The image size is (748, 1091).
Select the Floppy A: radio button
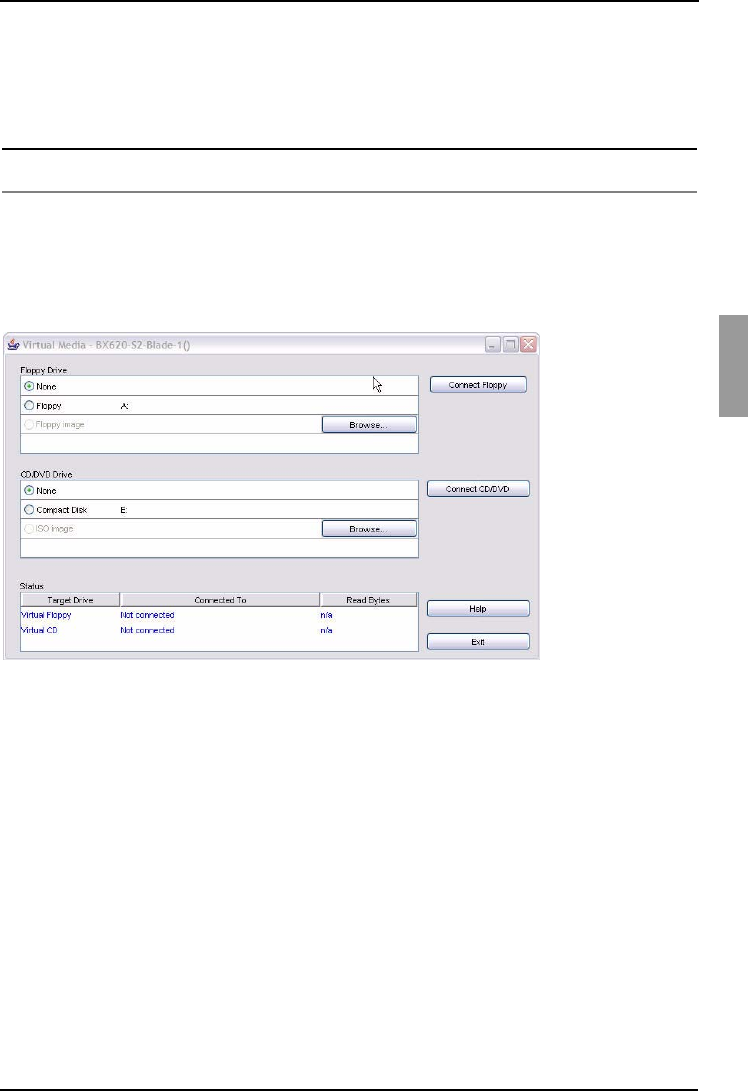(29, 406)
